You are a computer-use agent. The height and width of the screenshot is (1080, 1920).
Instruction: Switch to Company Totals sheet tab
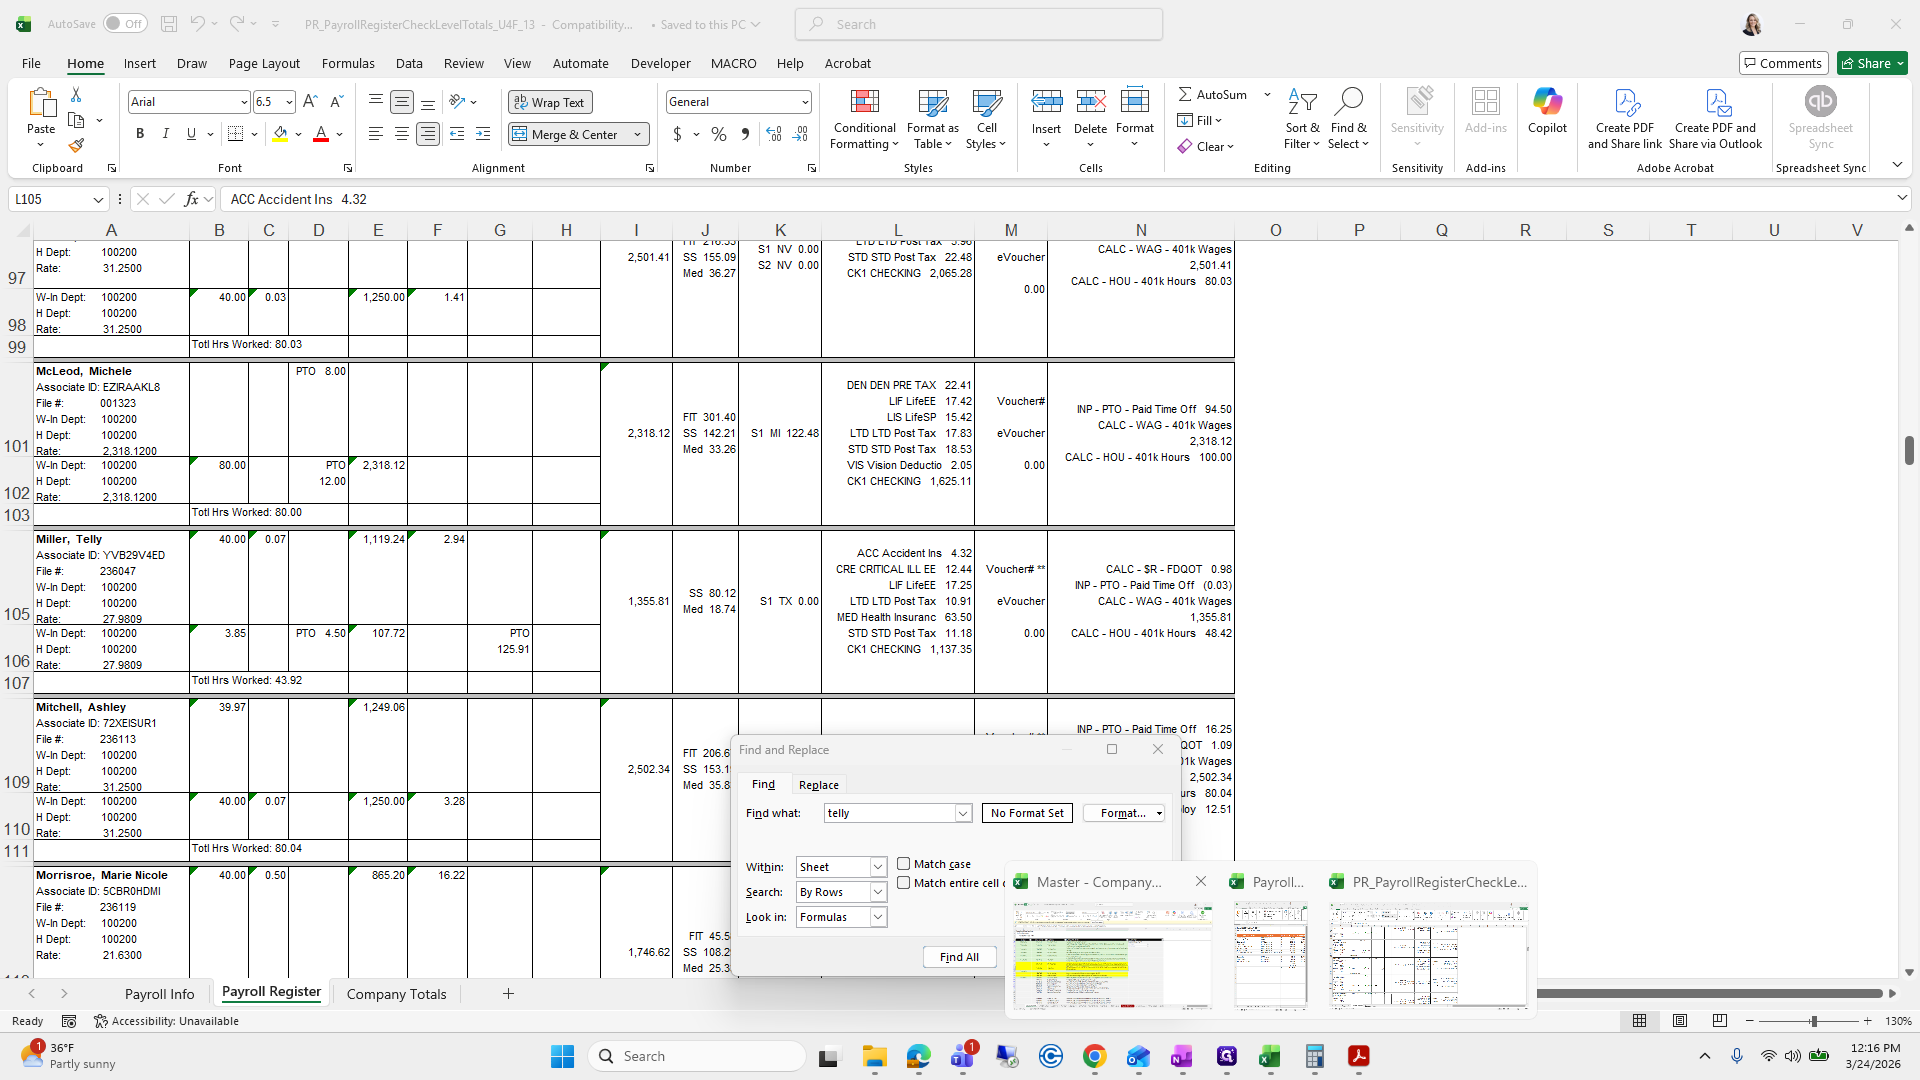coord(396,994)
